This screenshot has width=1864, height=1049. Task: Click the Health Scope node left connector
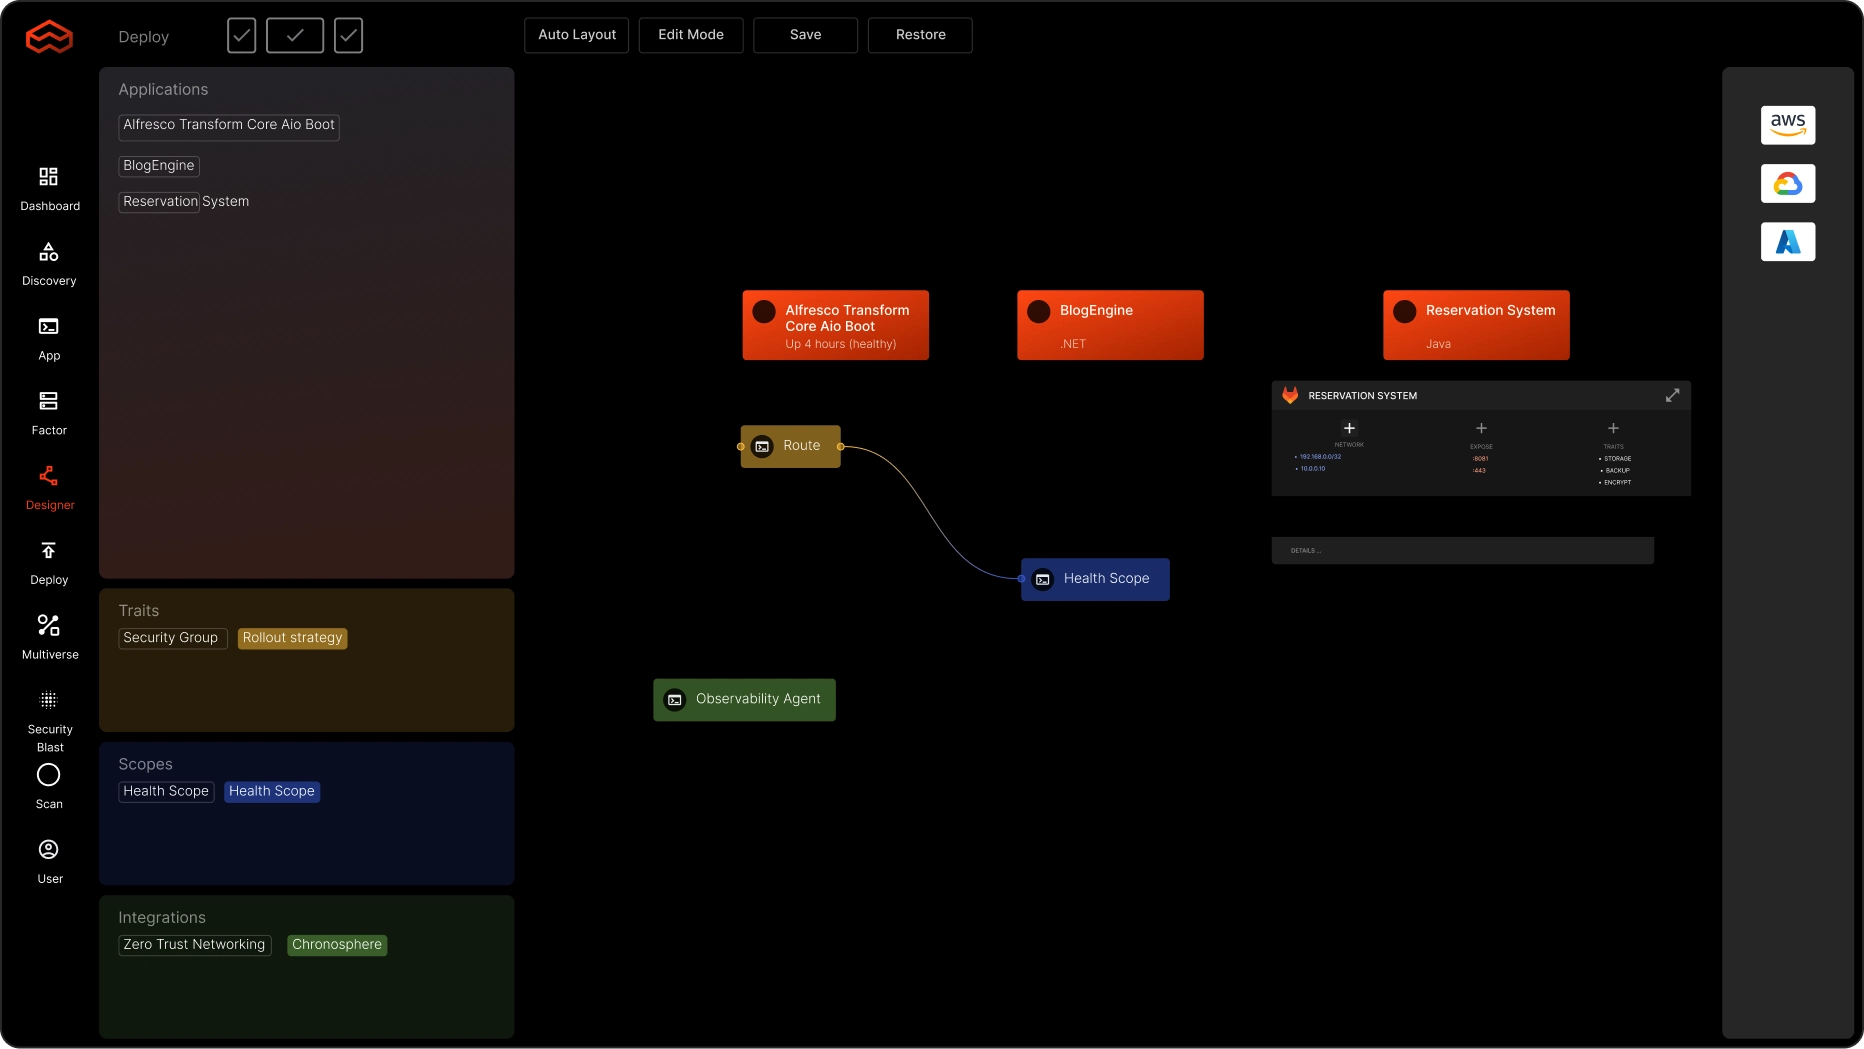[x=1021, y=579]
